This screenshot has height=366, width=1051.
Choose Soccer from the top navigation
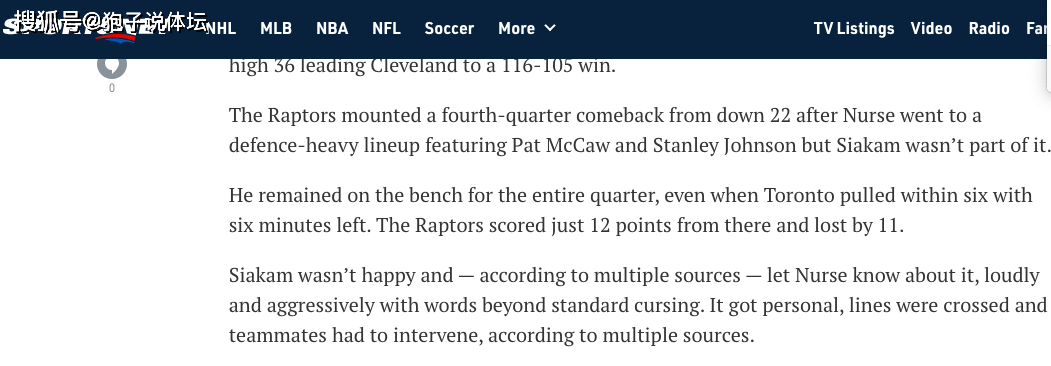(x=449, y=28)
